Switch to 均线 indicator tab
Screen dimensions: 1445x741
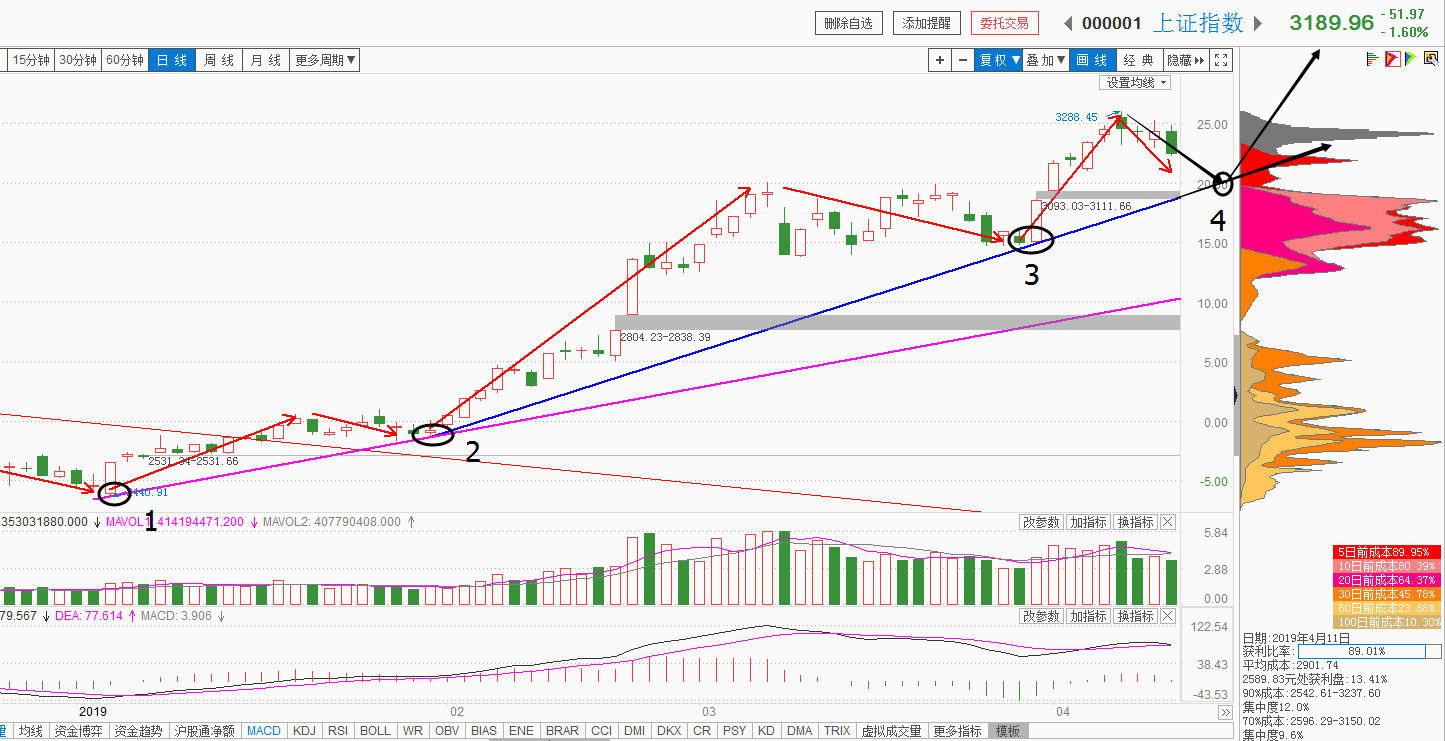point(32,731)
